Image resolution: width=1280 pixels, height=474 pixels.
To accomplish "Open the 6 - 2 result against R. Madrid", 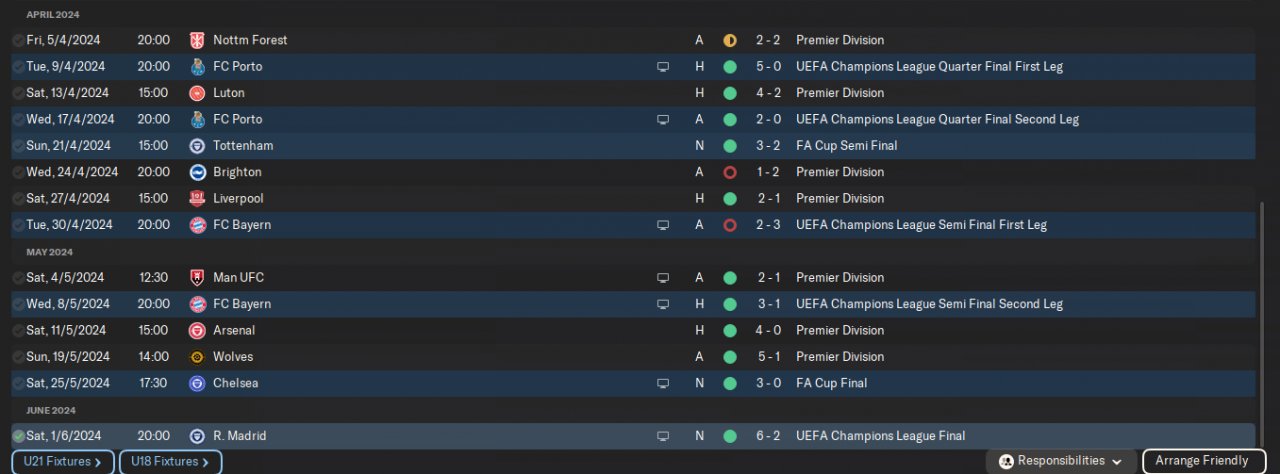I will pos(769,436).
